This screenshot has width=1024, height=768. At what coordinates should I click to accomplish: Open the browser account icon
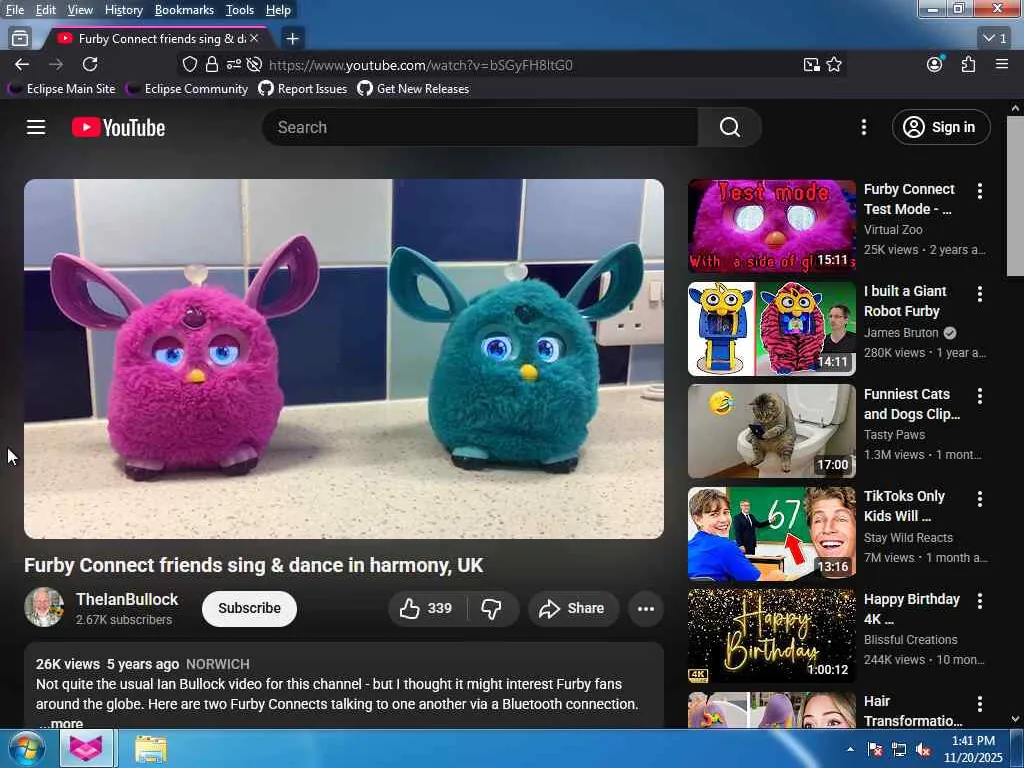point(935,65)
